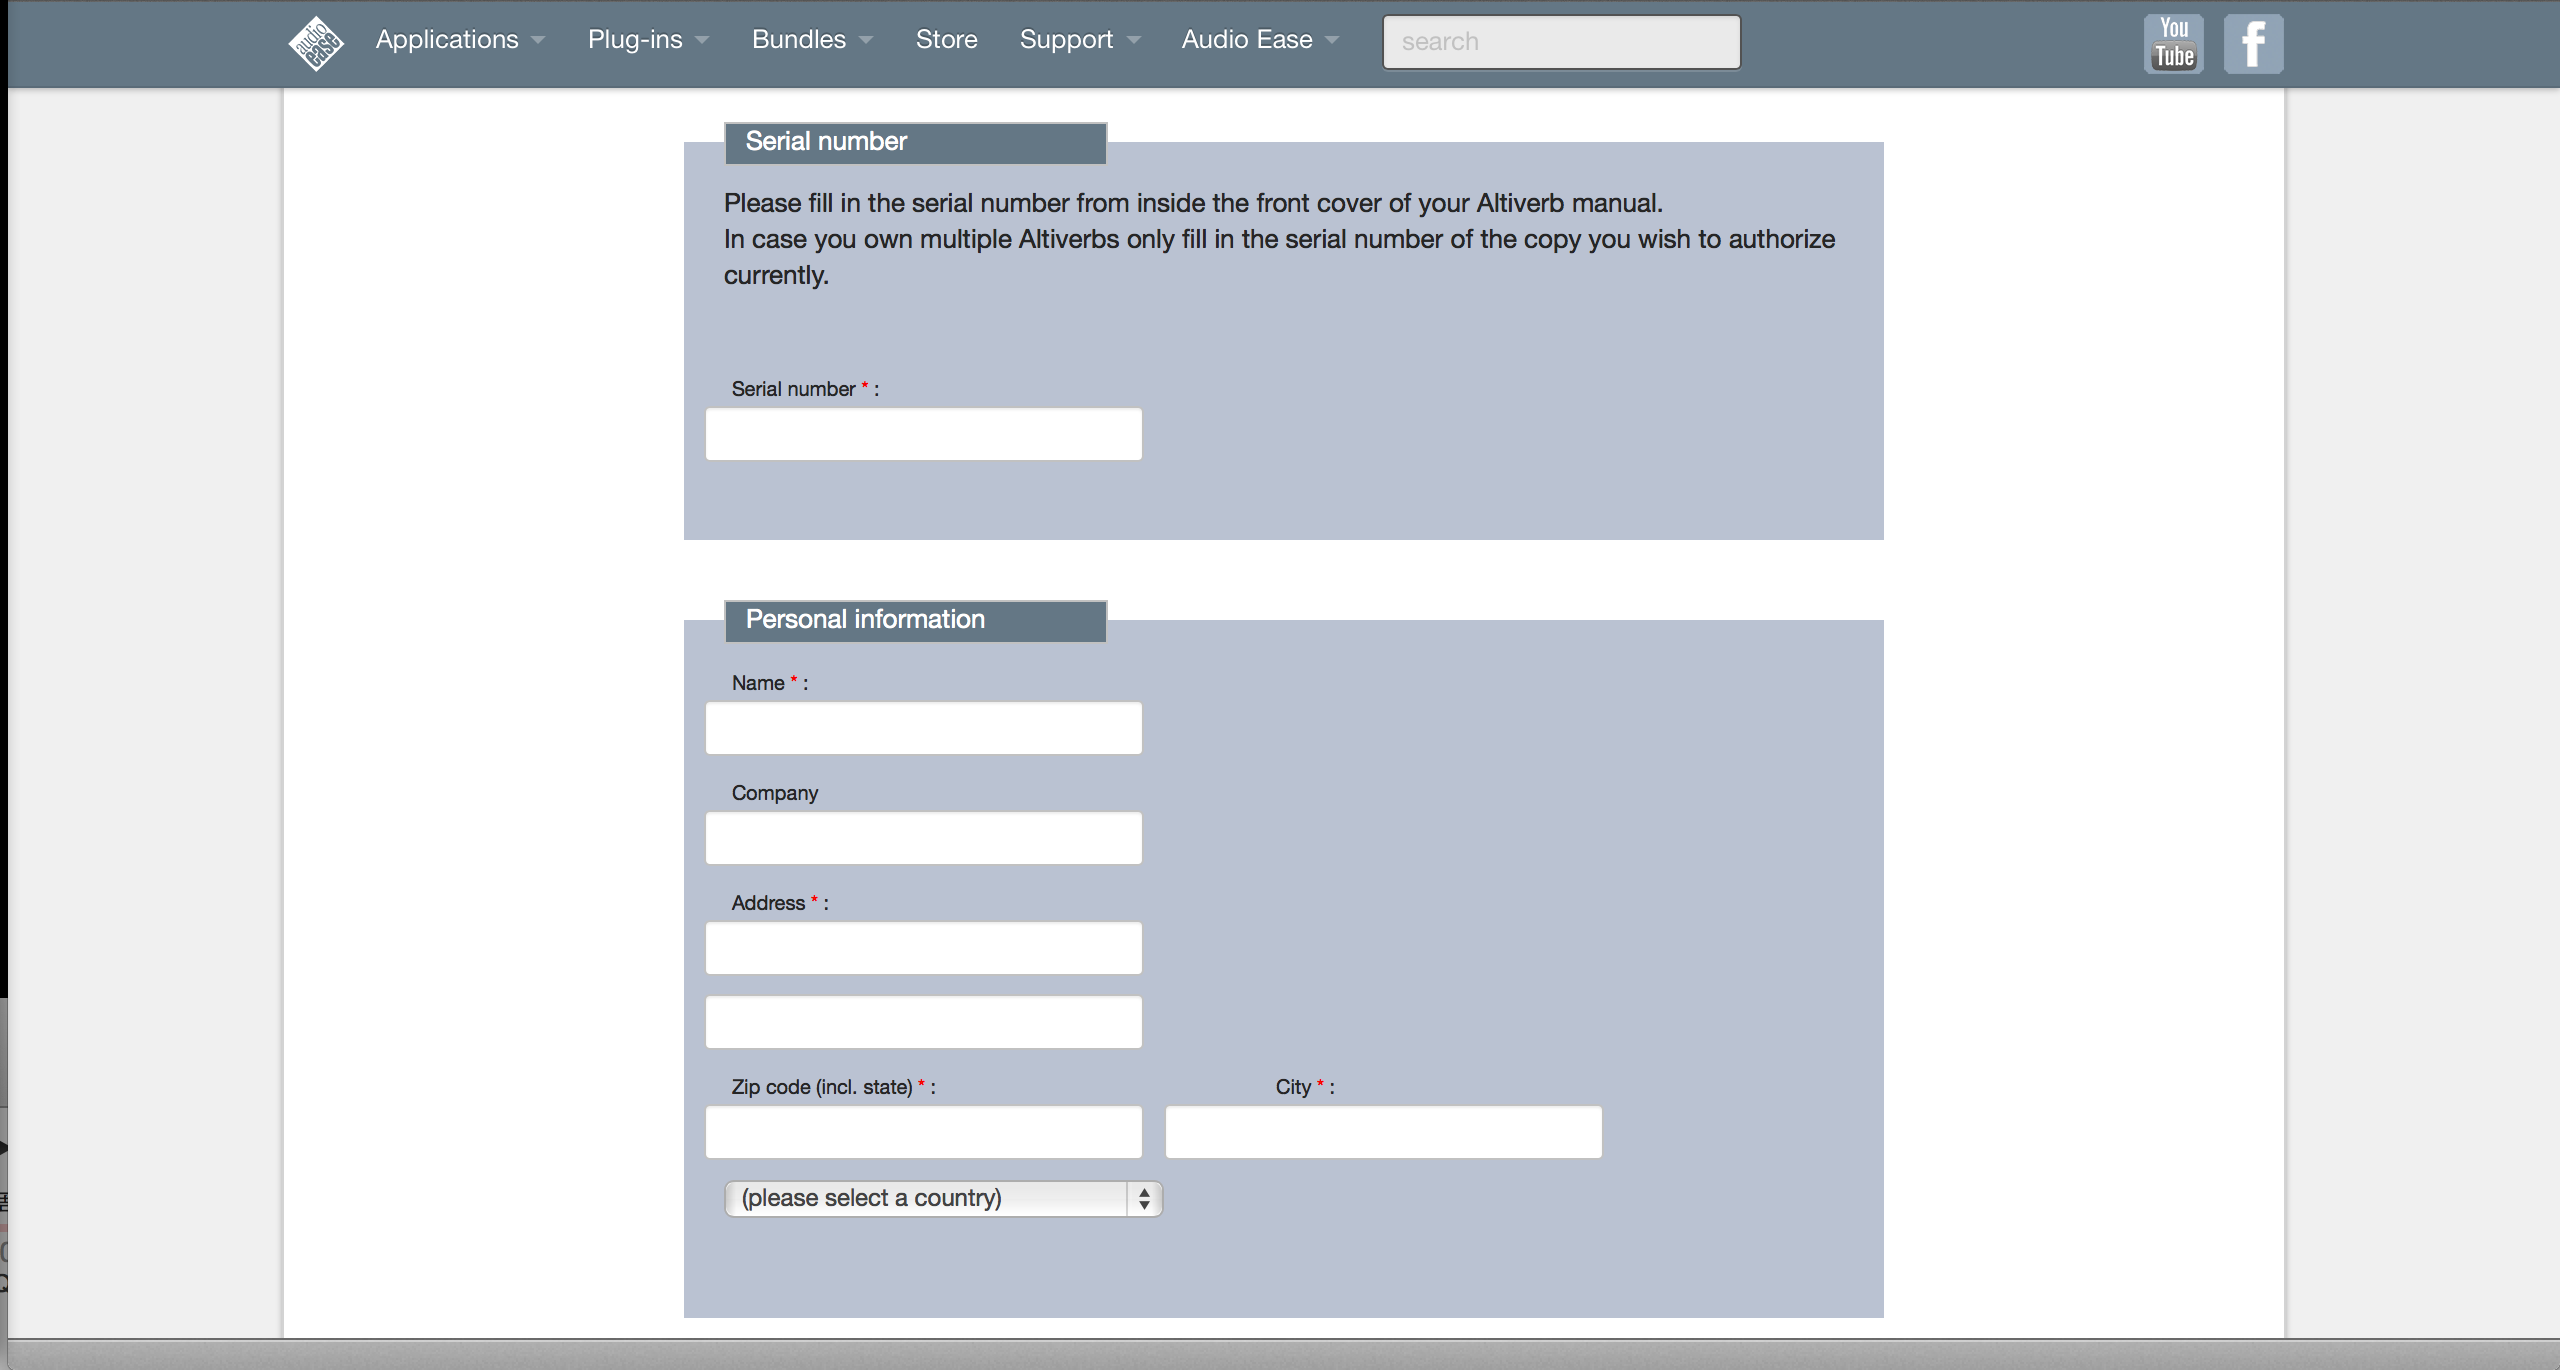Viewport: 2560px width, 1370px height.
Task: Open the Facebook icon link
Action: (2253, 43)
